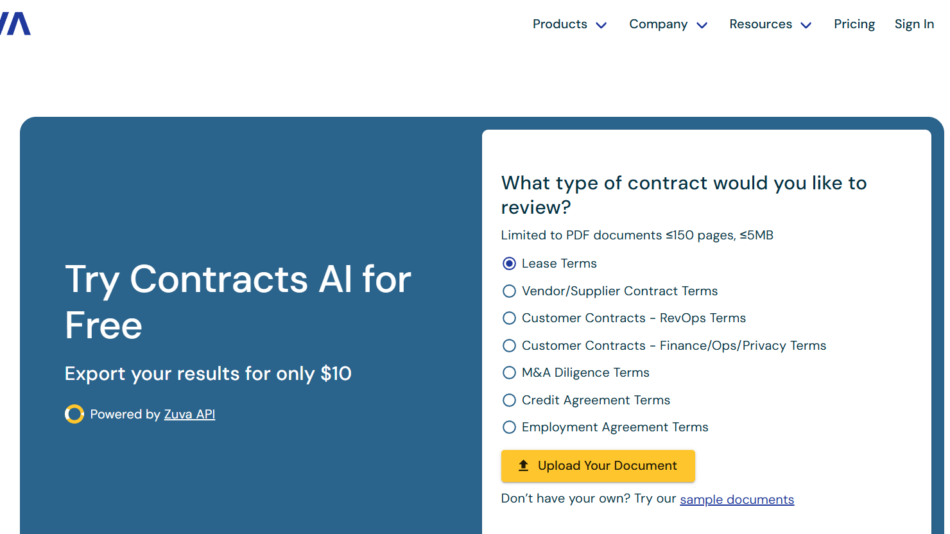The width and height of the screenshot is (950, 534).
Task: Click the Products menu label
Action: (560, 24)
